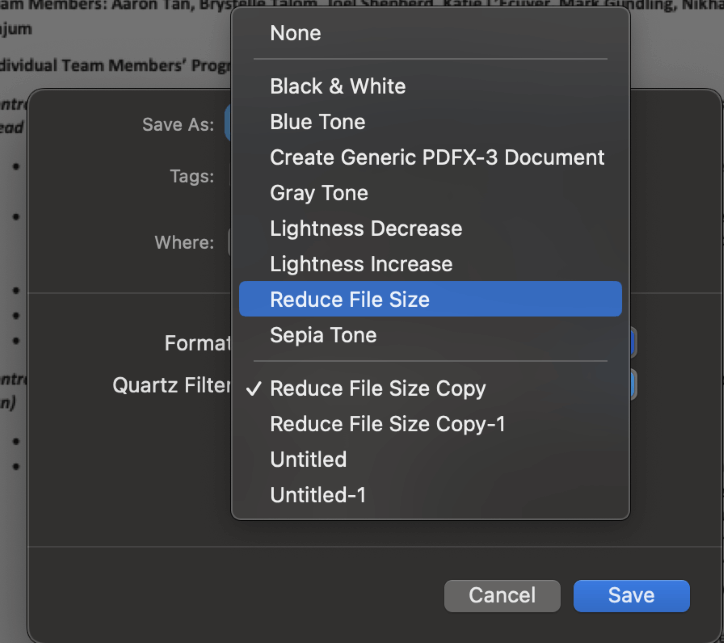Choose the Black & White filter
724x643 pixels.
click(x=337, y=86)
